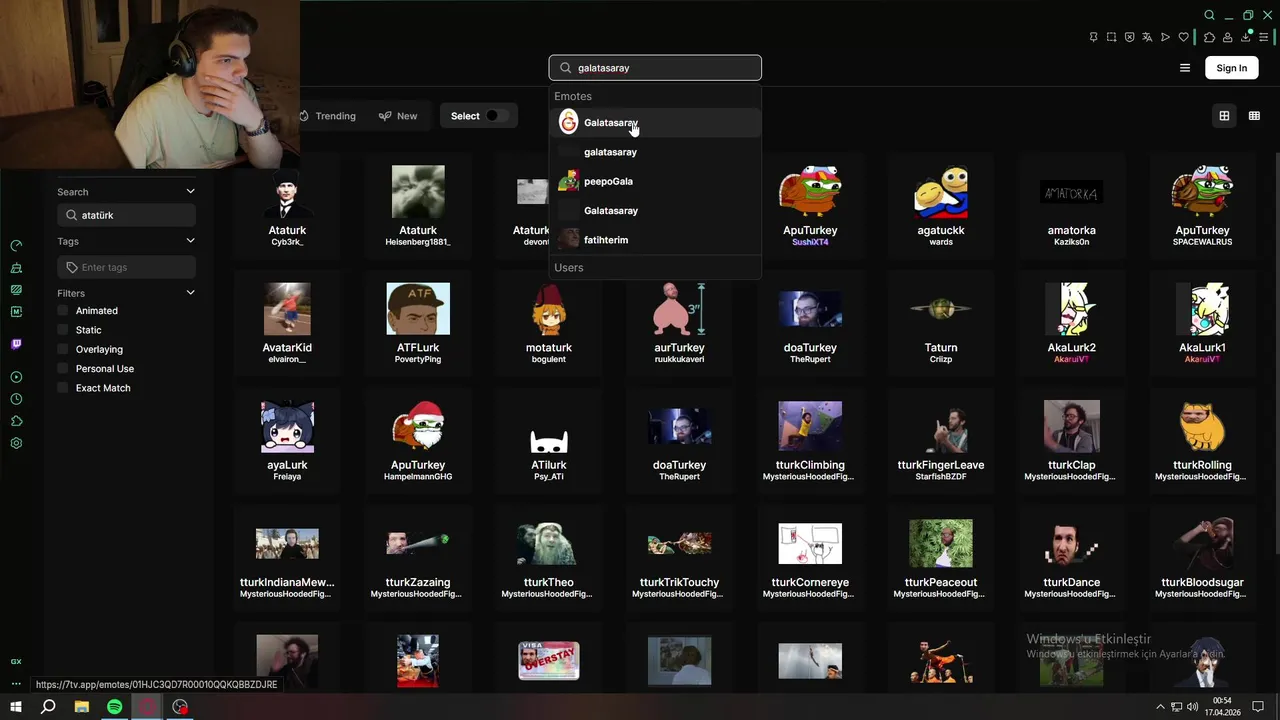The width and height of the screenshot is (1280, 720).
Task: Open the striped monitor icon in sidebar
Action: (x=16, y=290)
